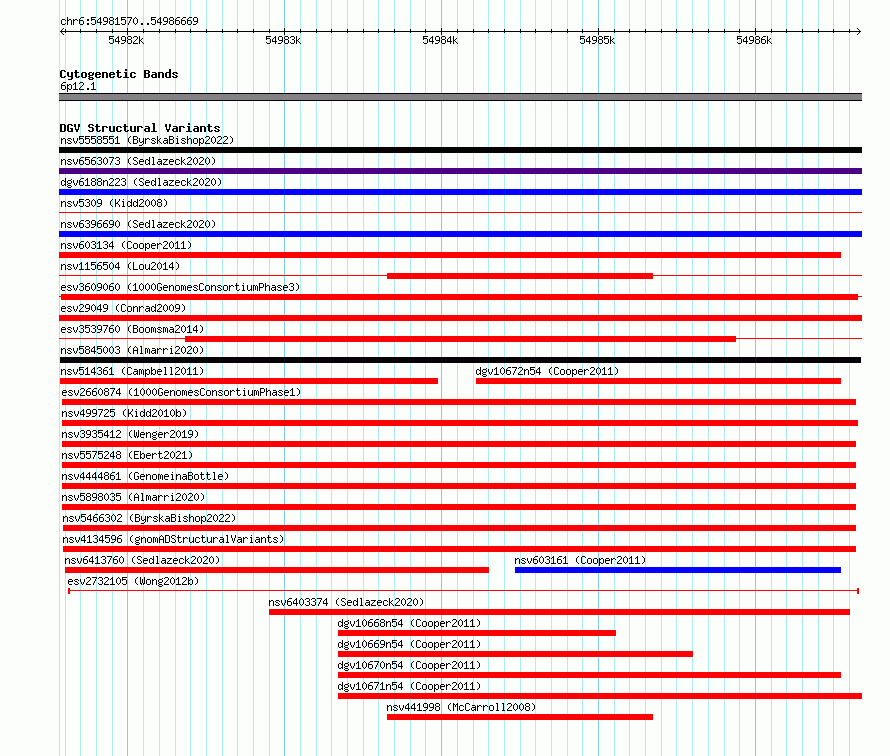This screenshot has width=890, height=756.
Task: Open the nsv6396690 (Sedlazeck2020) variant label
Action: click(138, 224)
